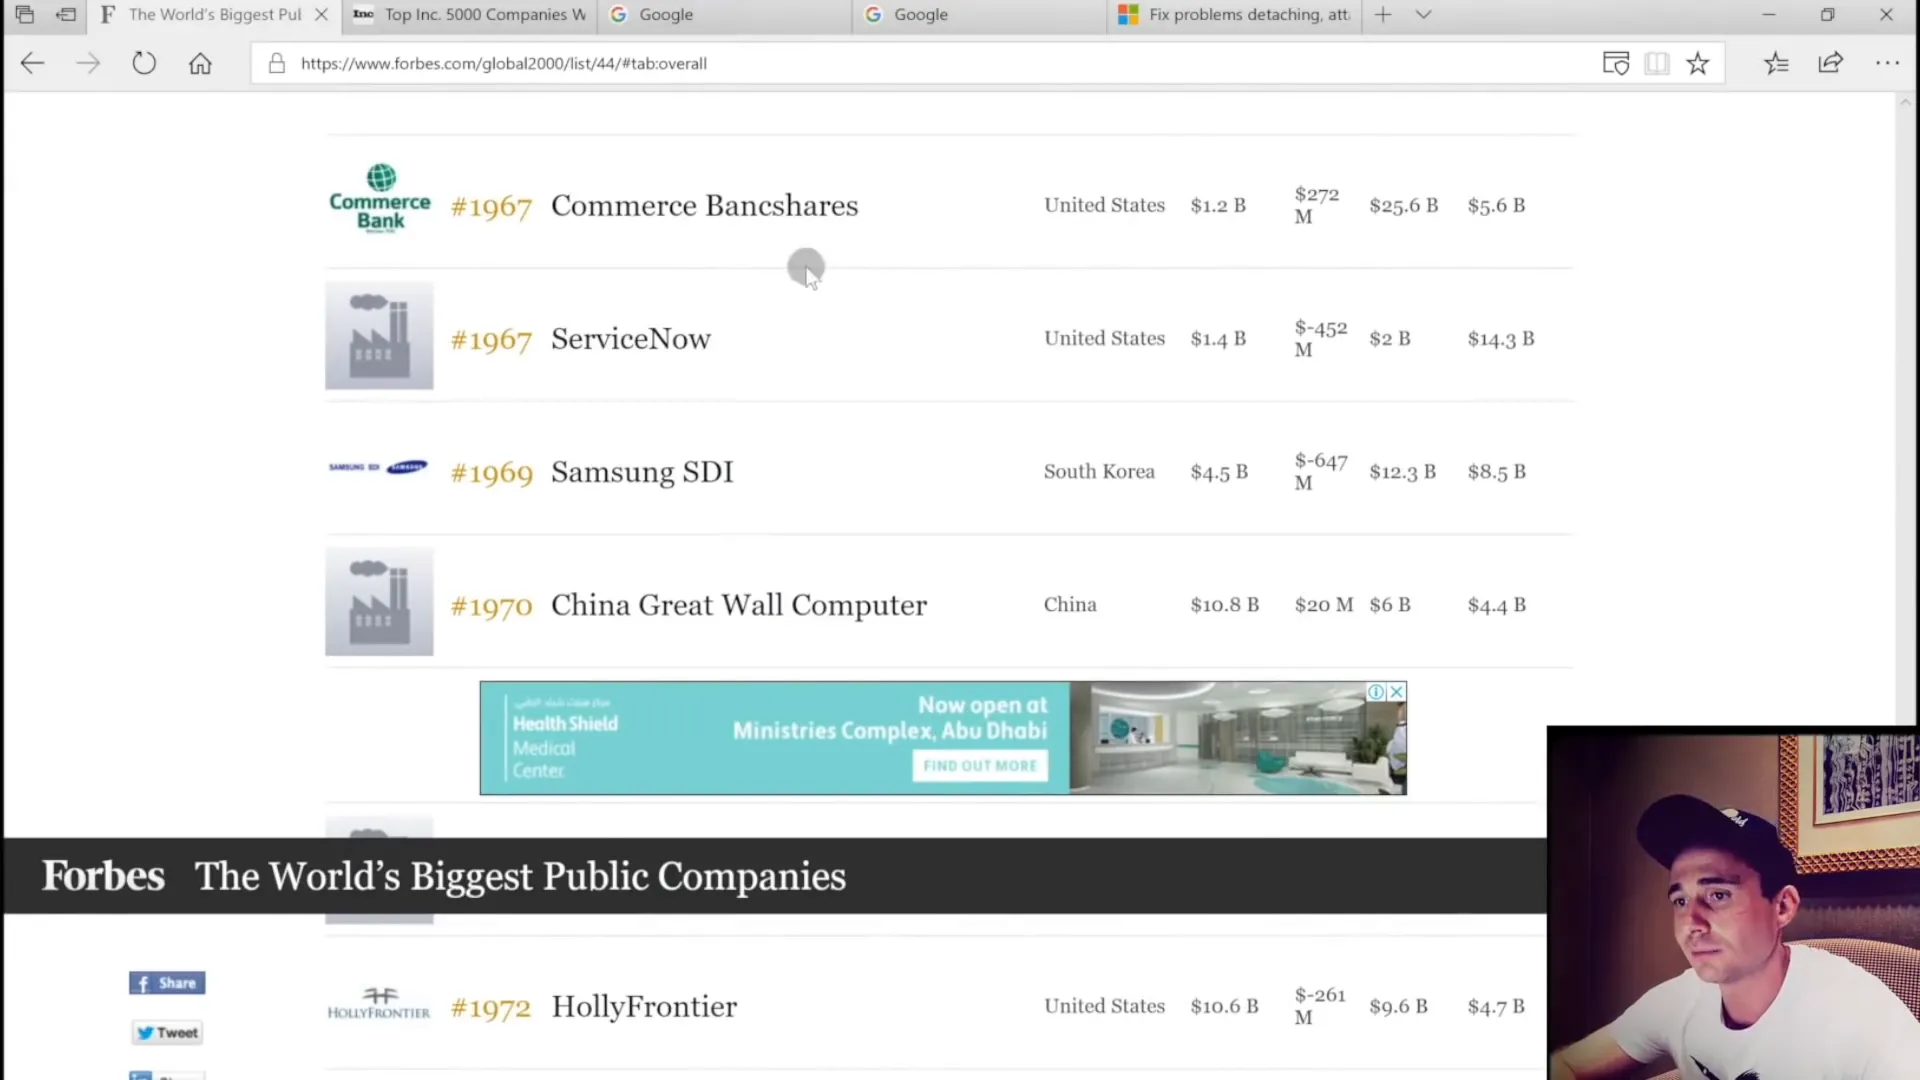Click the $4.7 B value for HollyFrontier
Screen dimensions: 1920x1080
1496,1006
